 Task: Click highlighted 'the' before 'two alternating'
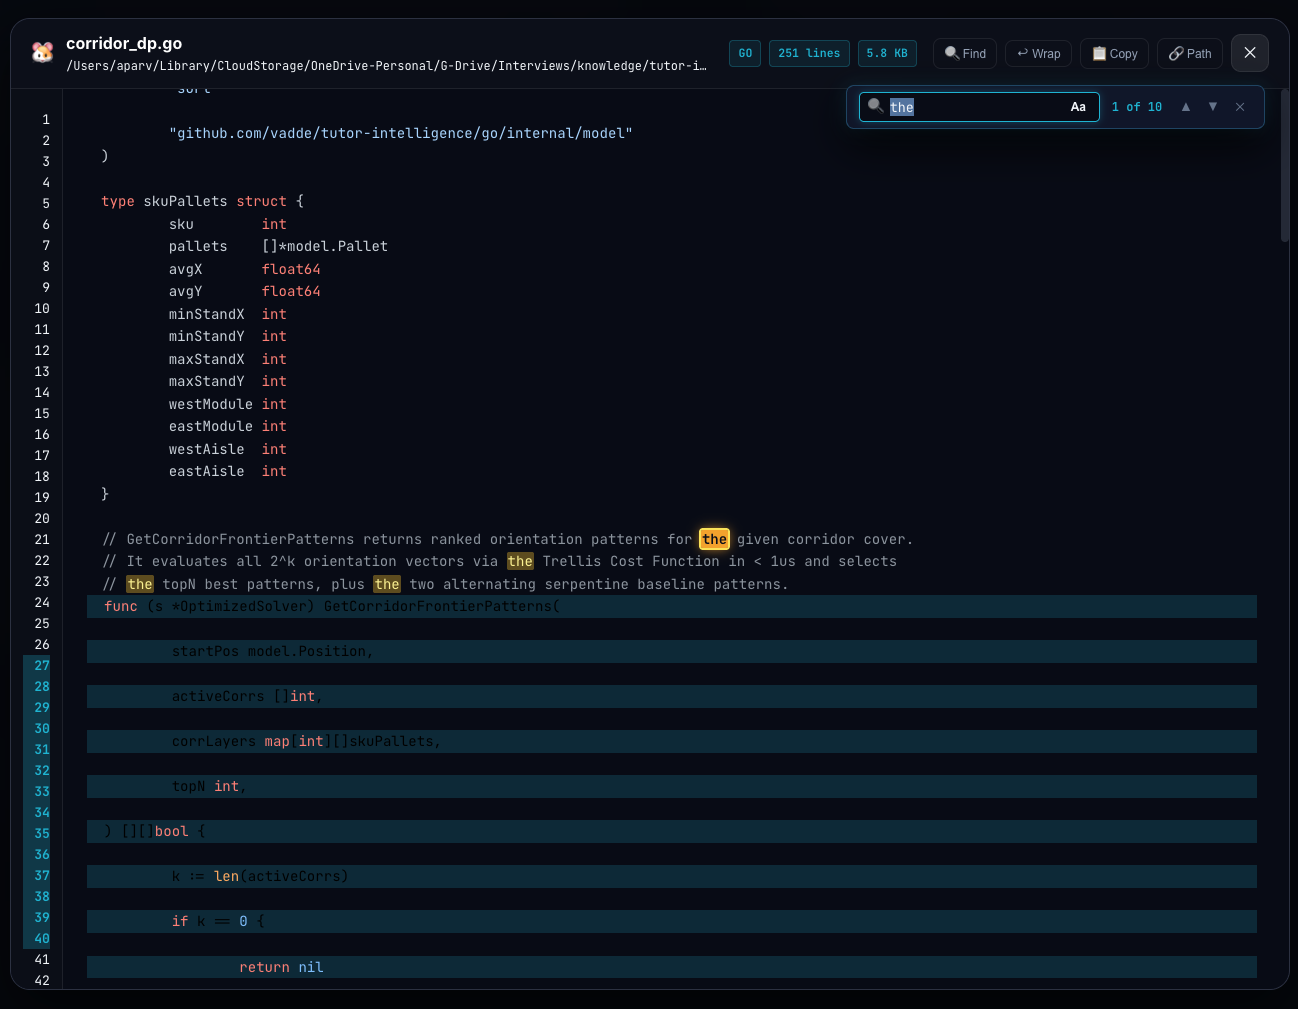[387, 585]
